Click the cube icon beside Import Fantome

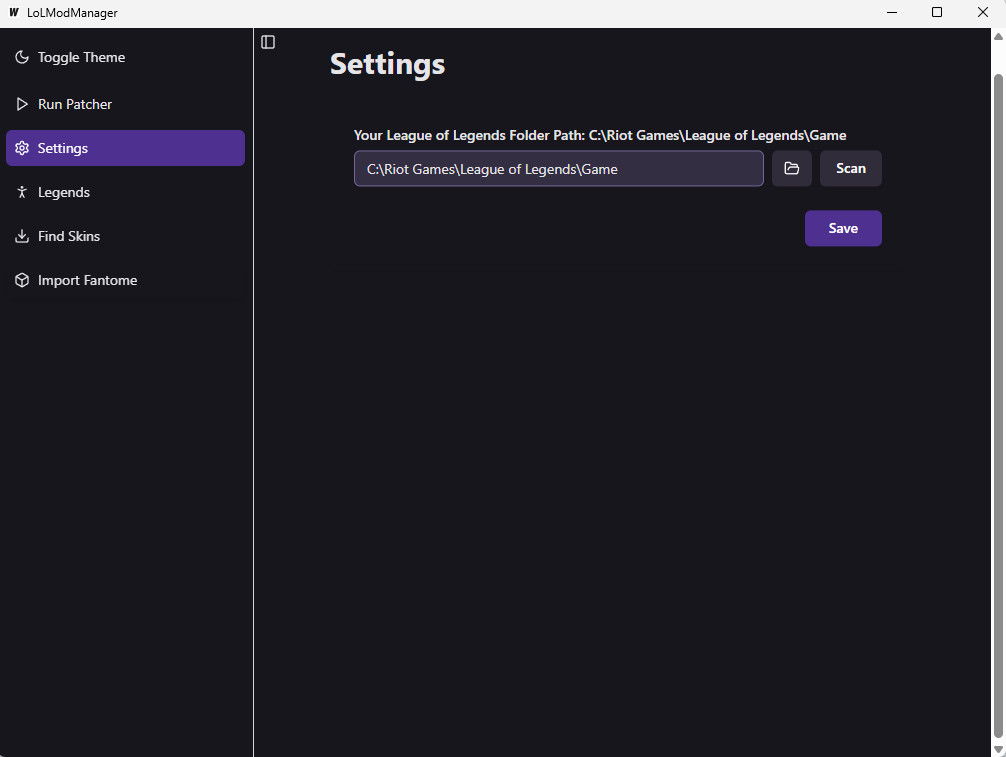pyautogui.click(x=21, y=280)
